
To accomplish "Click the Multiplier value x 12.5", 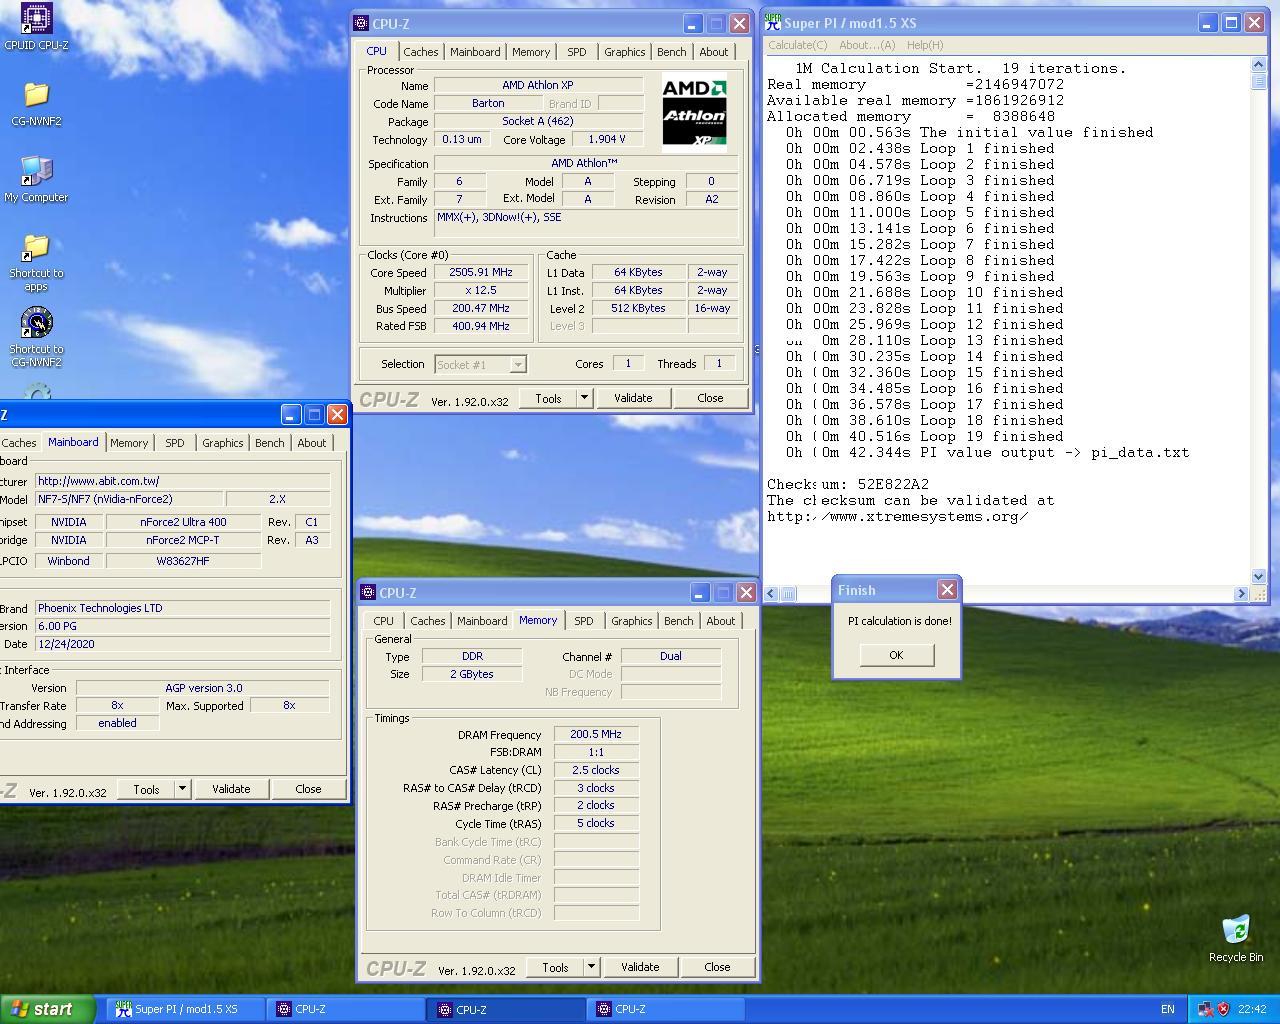I will 481,290.
